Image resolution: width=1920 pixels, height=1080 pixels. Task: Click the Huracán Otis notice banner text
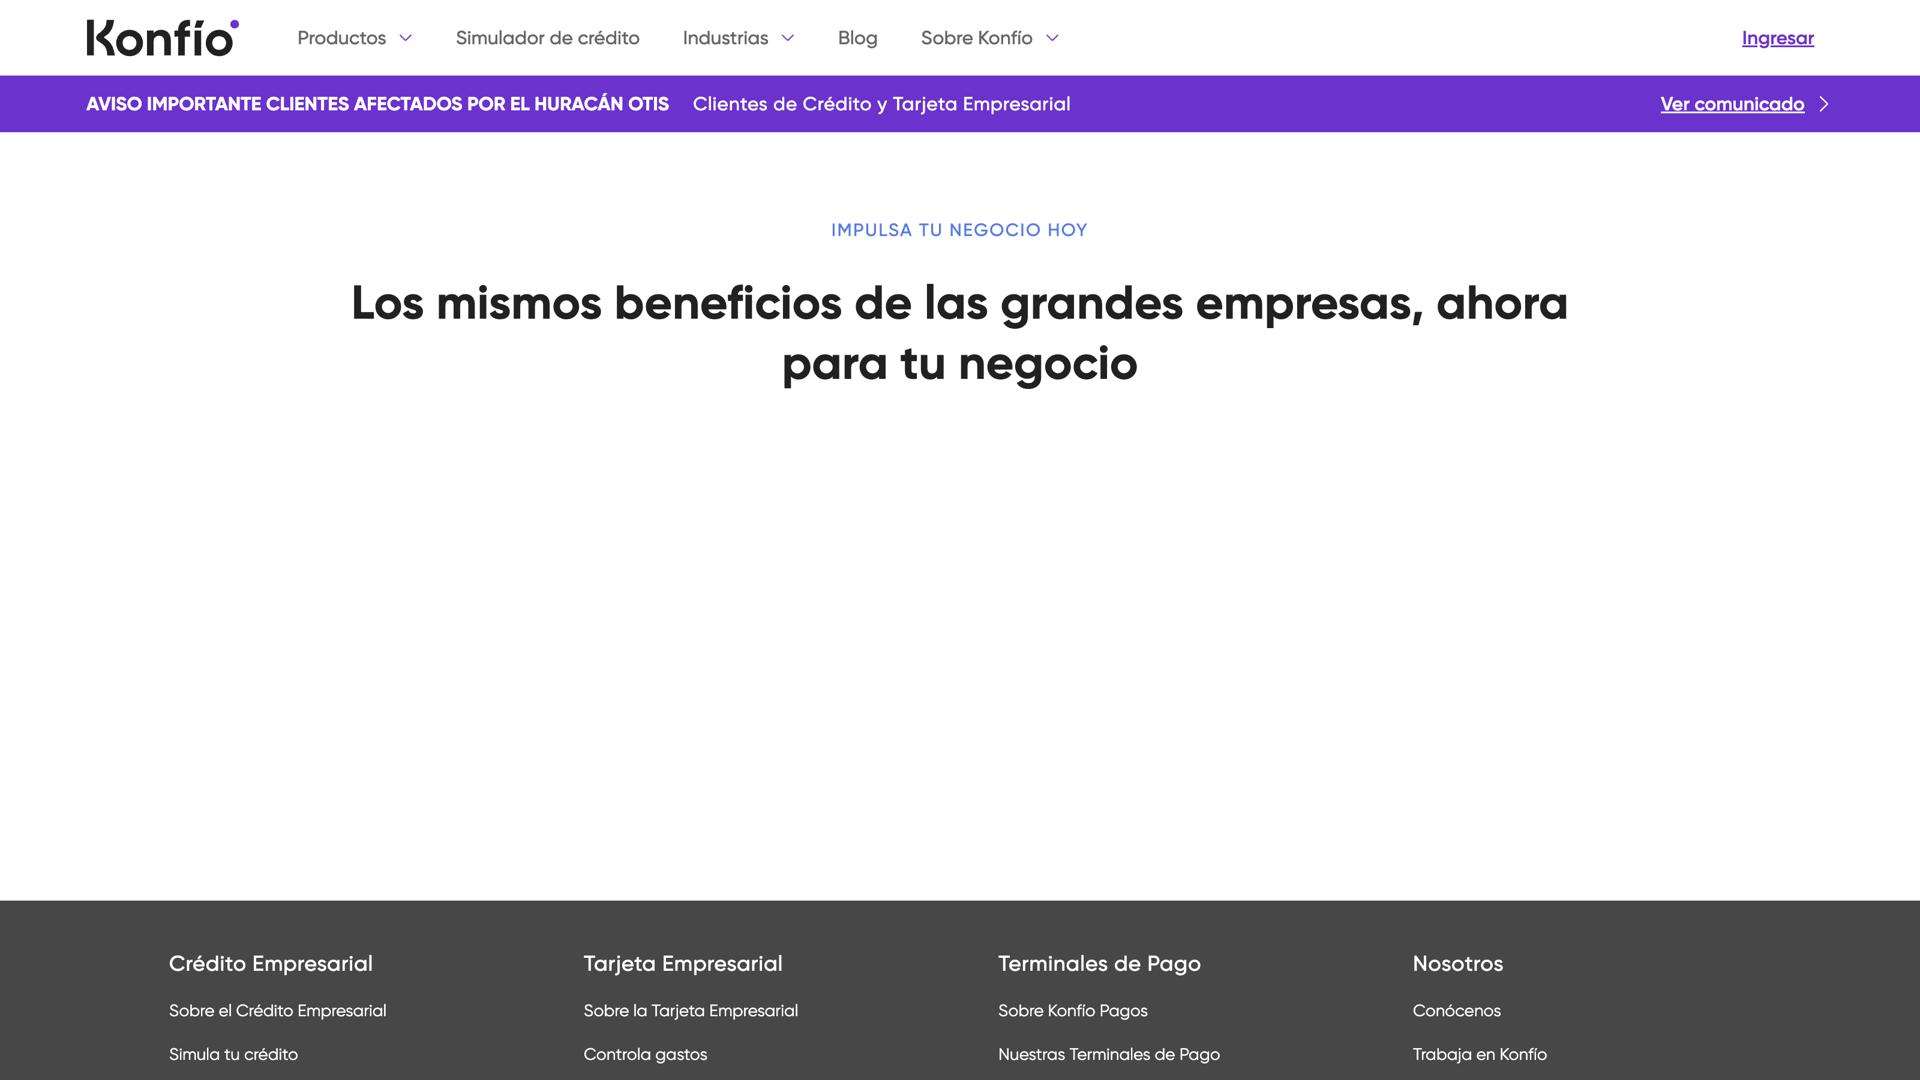click(x=377, y=104)
